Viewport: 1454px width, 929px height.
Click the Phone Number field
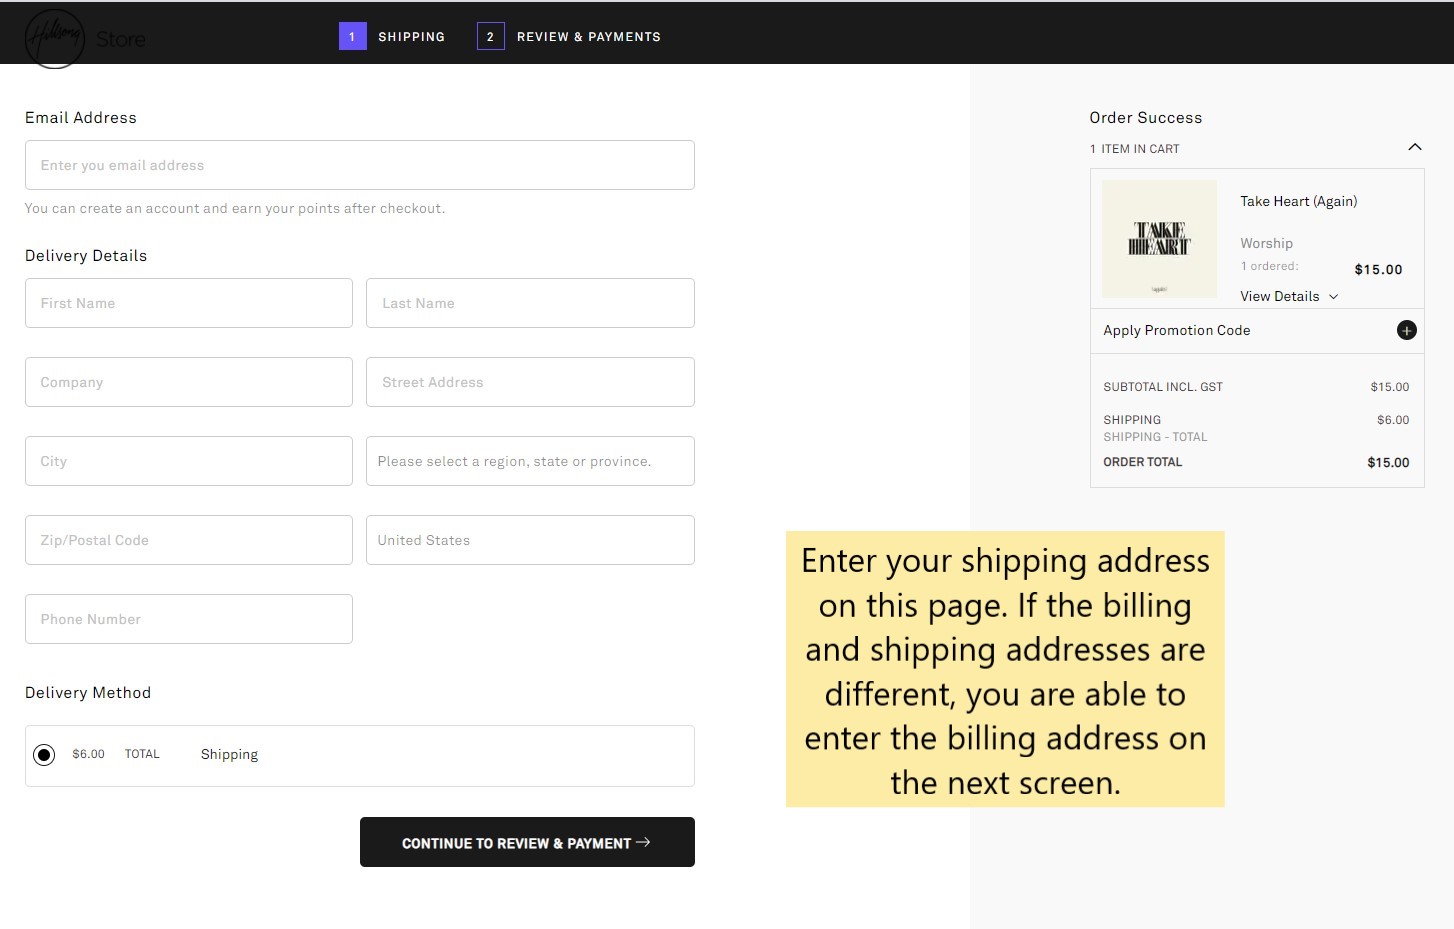pyautogui.click(x=189, y=619)
